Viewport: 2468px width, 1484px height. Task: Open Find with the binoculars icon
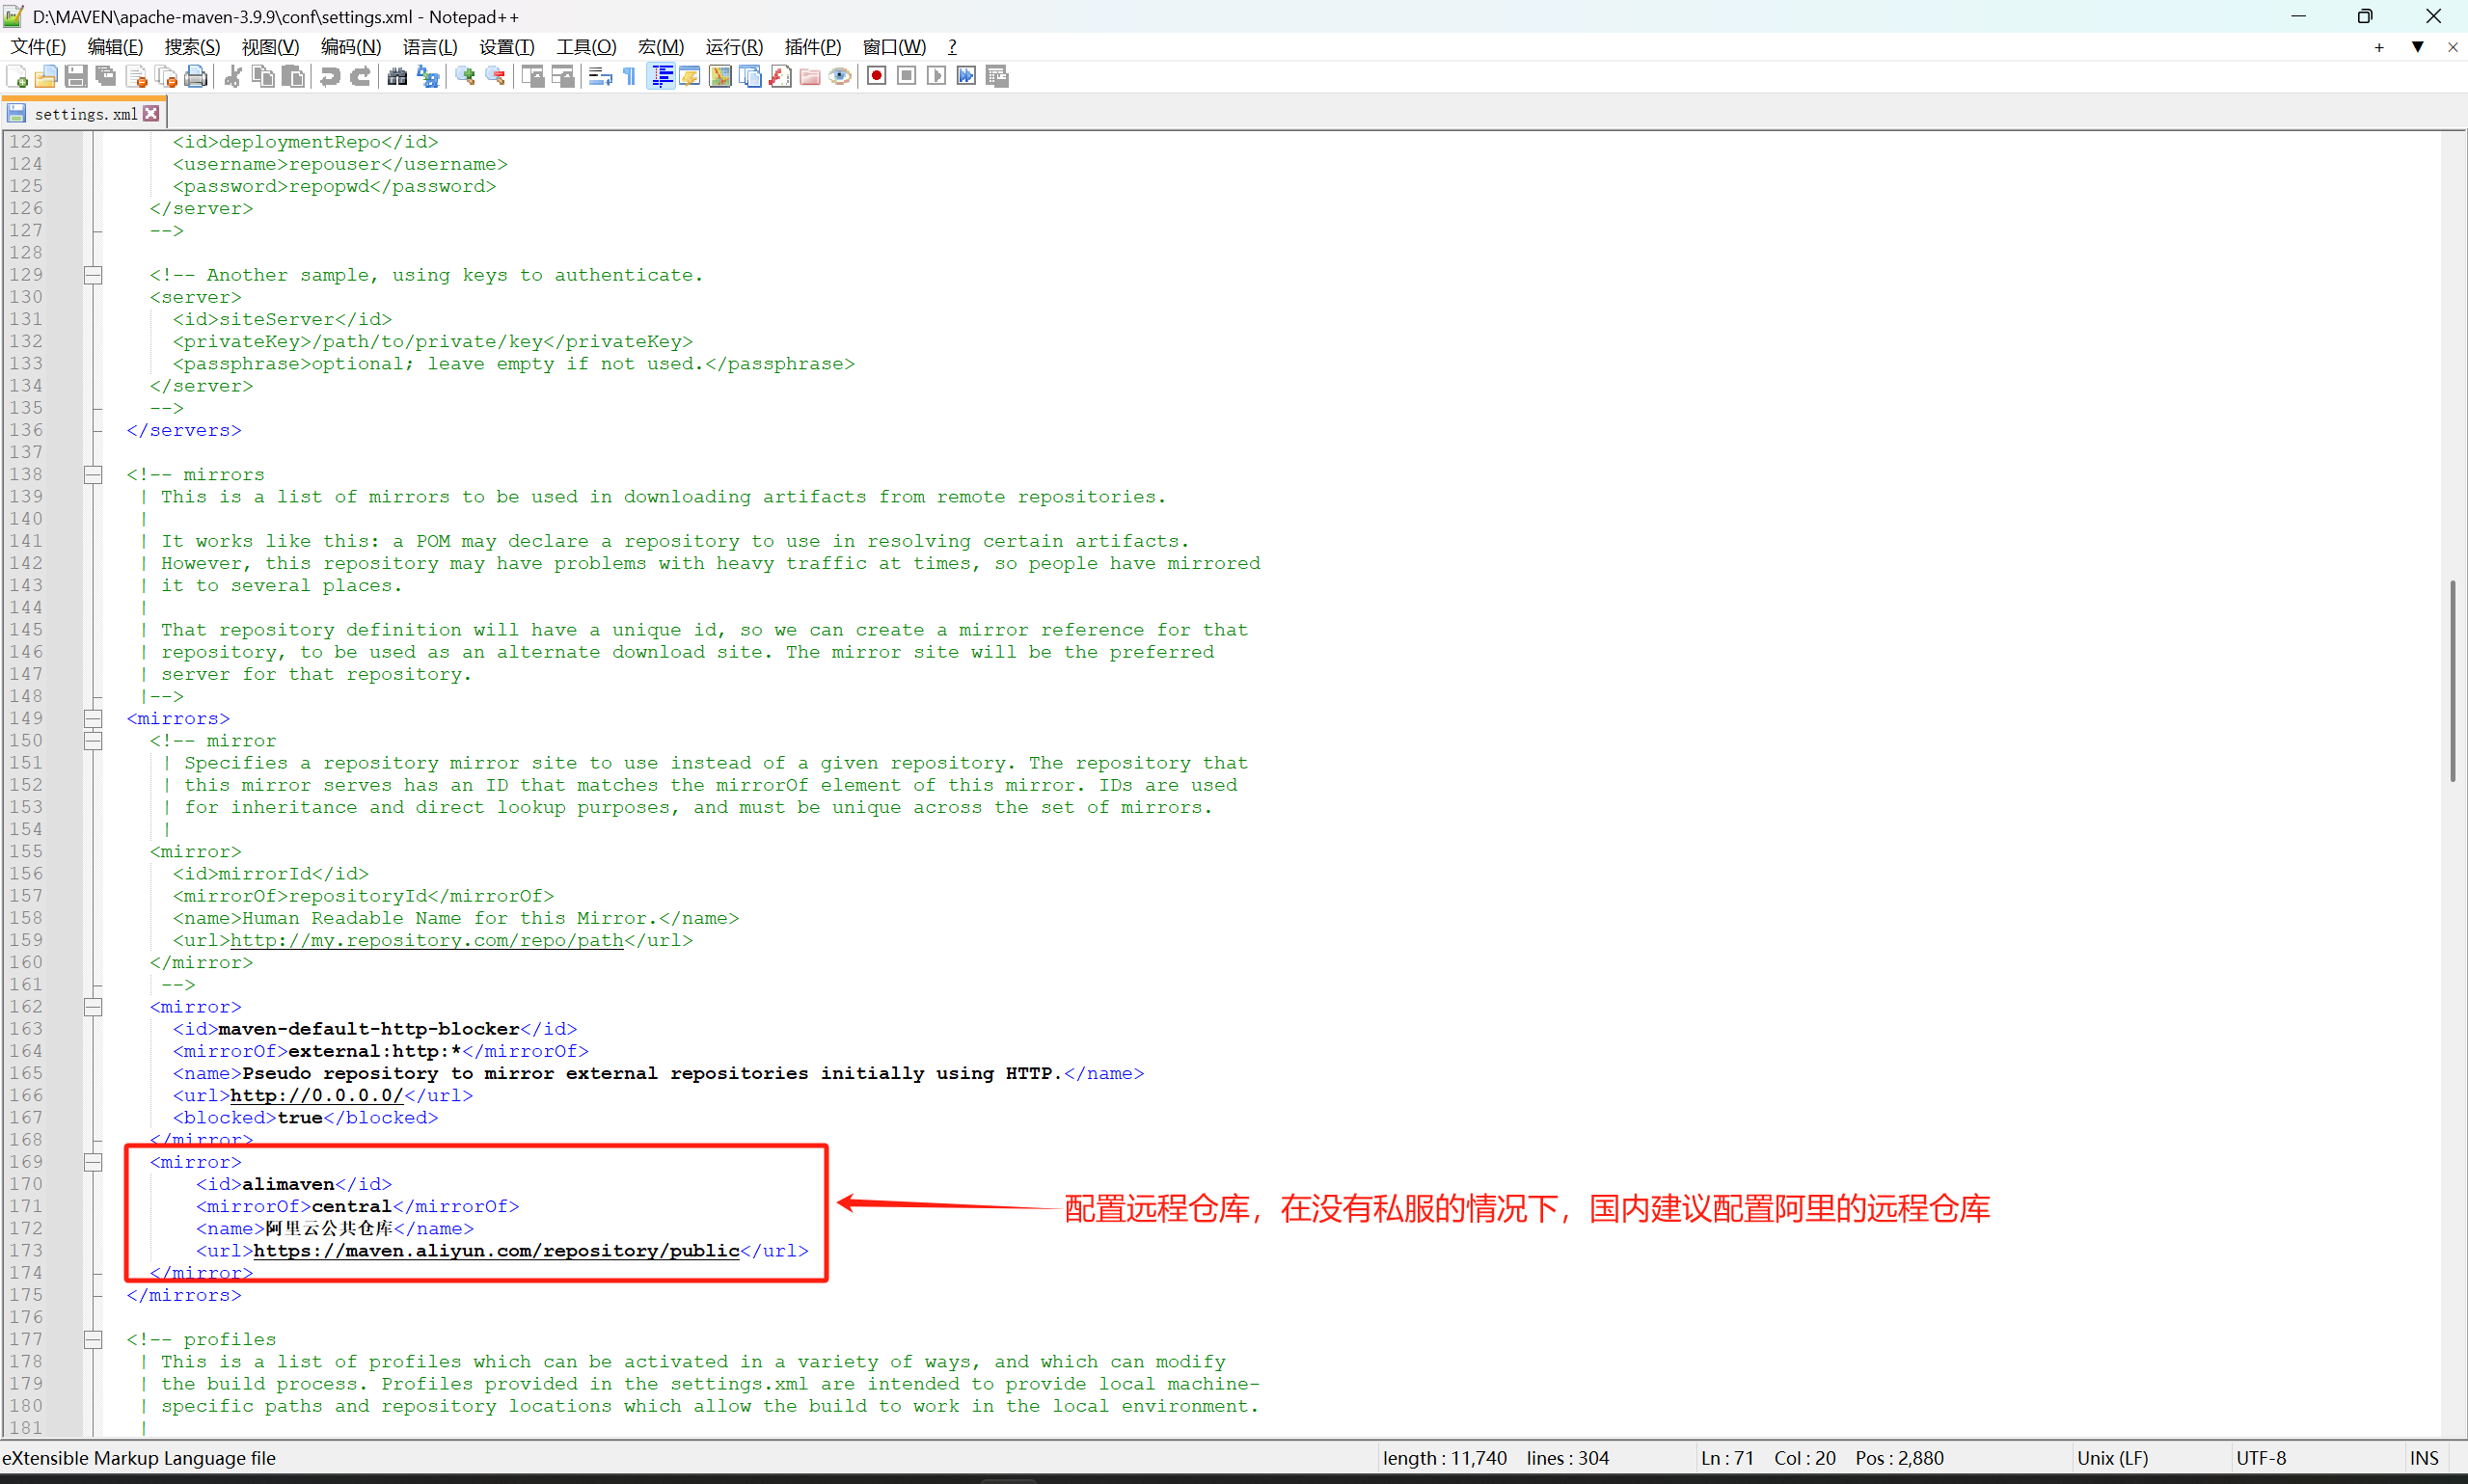click(x=397, y=77)
